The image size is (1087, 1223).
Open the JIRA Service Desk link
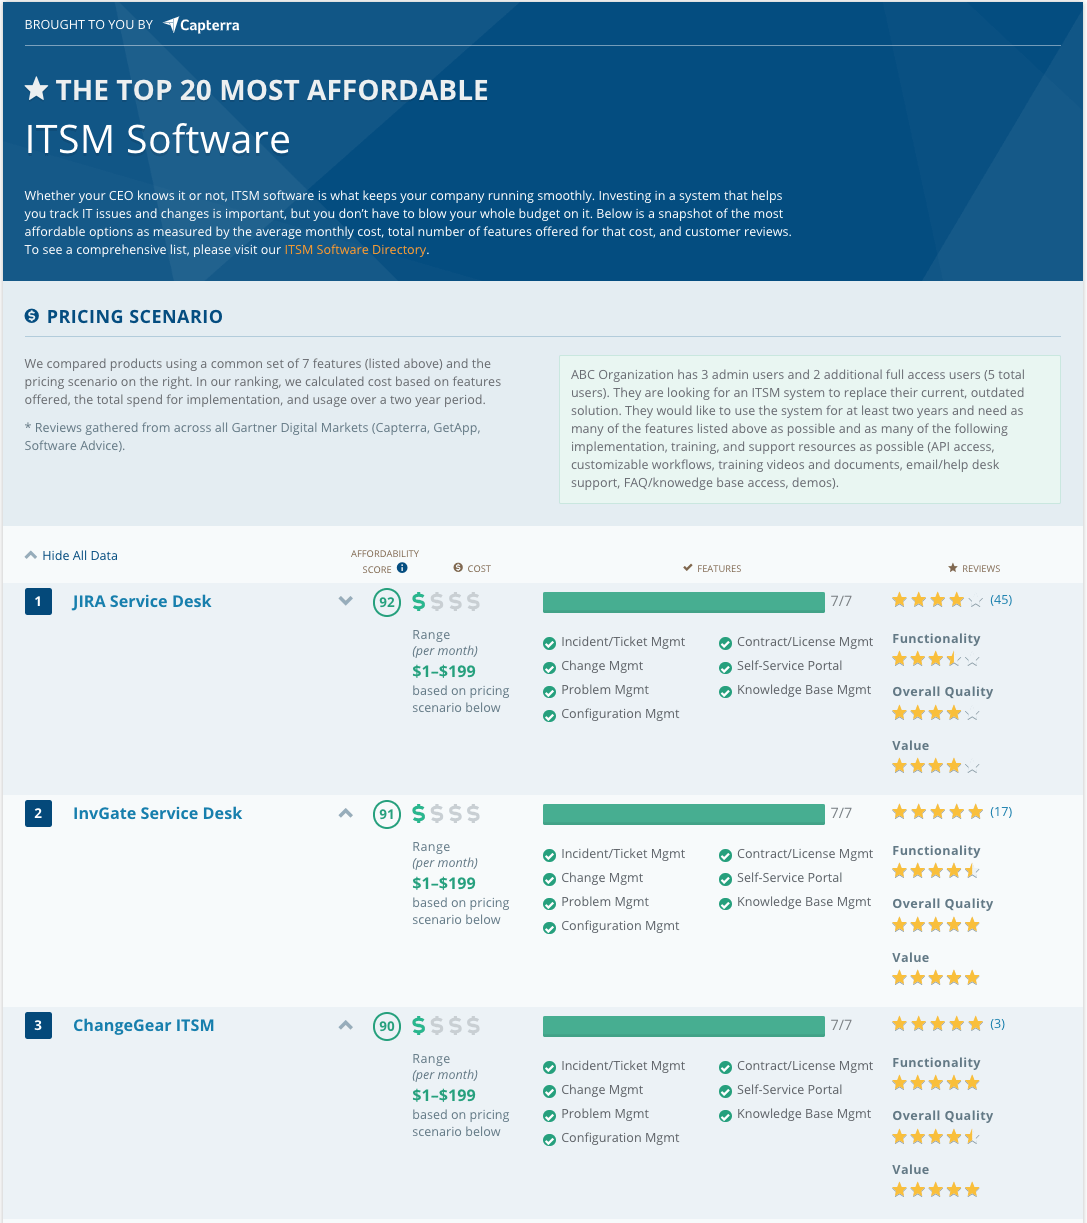tap(142, 601)
